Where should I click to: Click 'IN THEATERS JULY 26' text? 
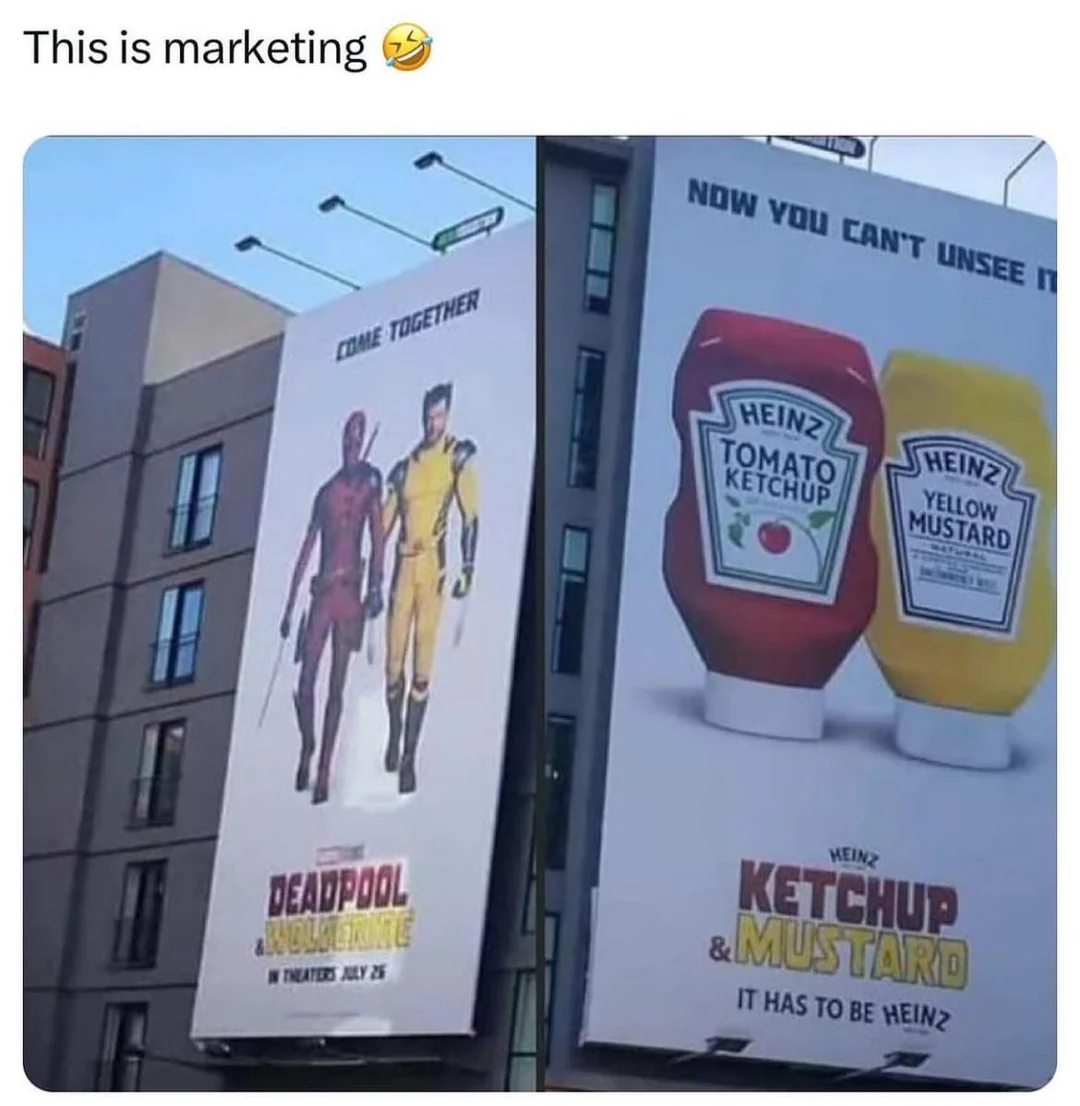325,978
